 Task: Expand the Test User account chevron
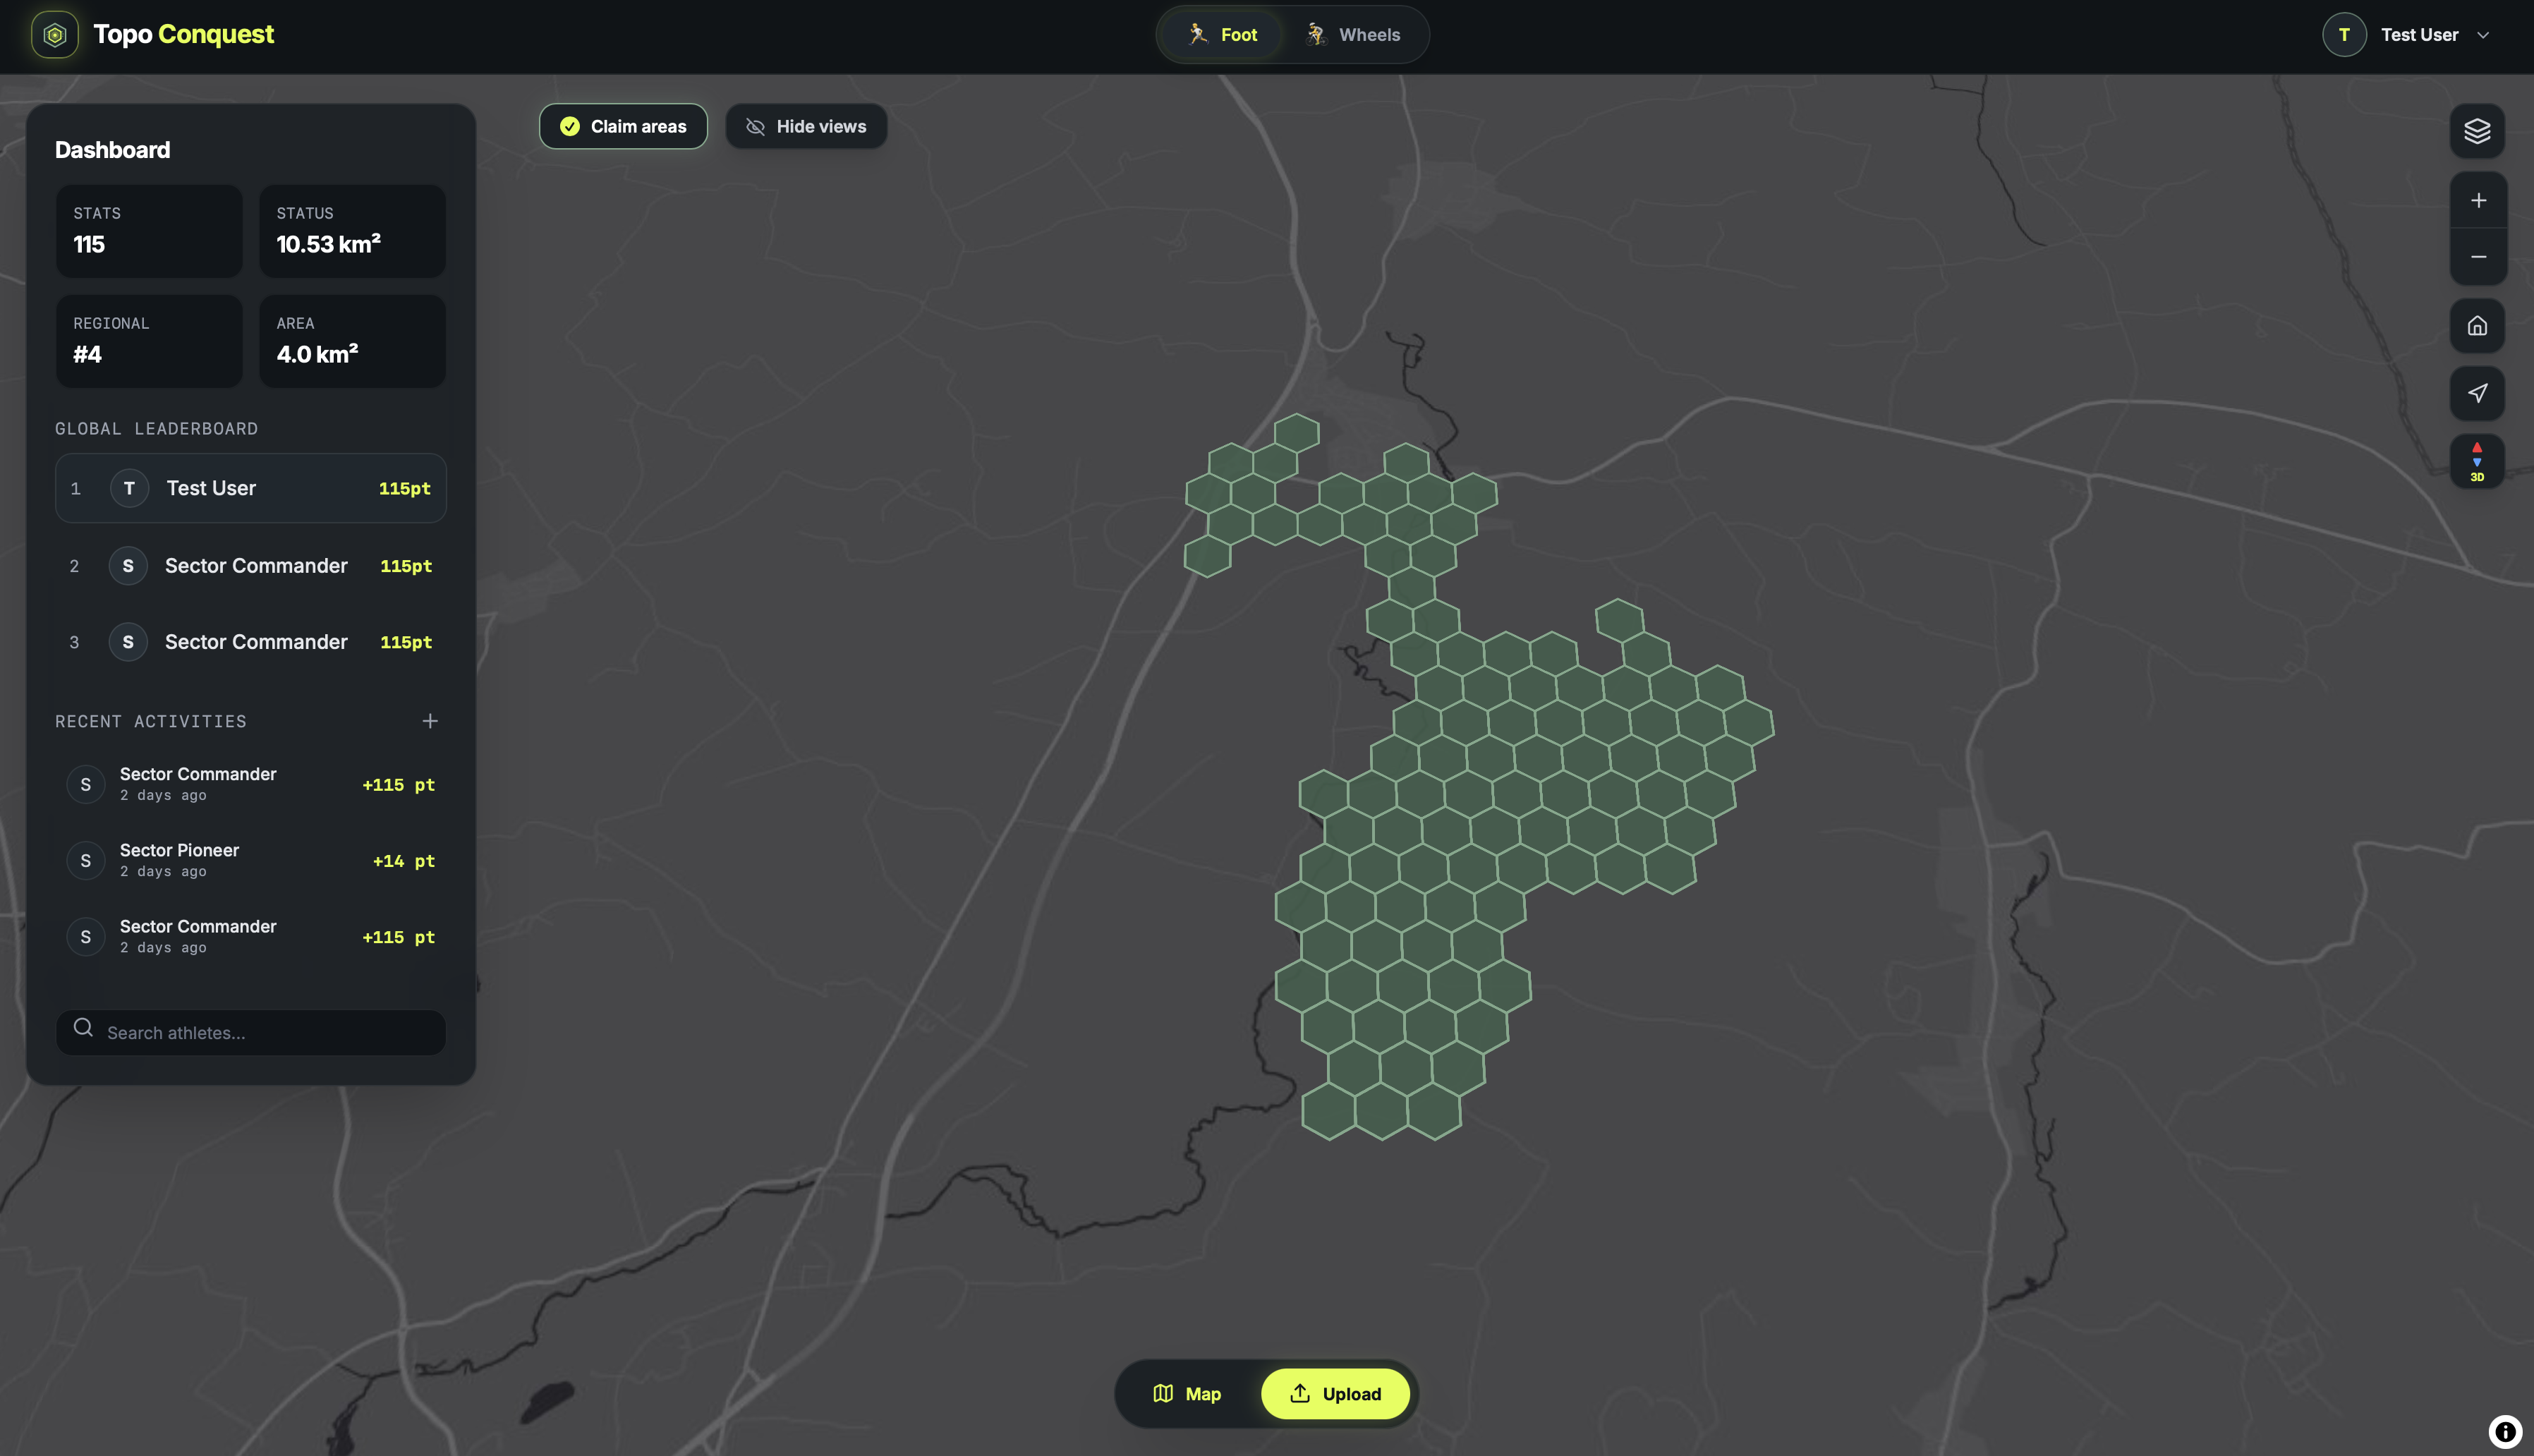[2483, 35]
